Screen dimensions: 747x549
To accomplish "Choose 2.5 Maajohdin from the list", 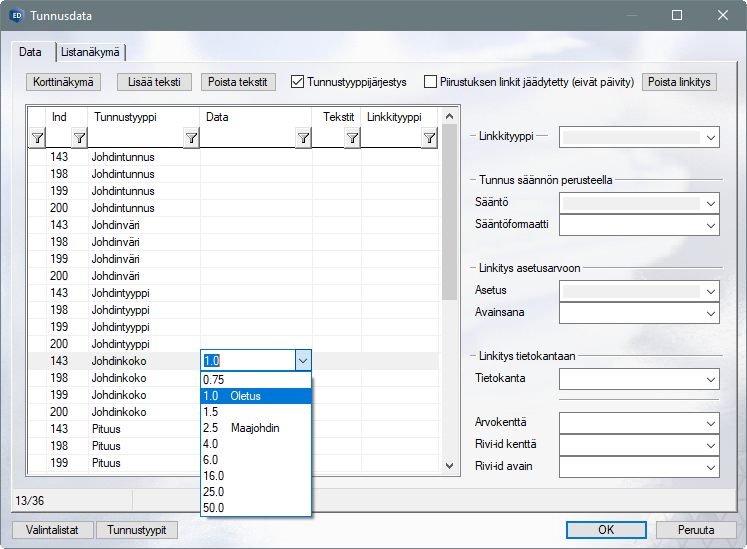I will (256, 428).
